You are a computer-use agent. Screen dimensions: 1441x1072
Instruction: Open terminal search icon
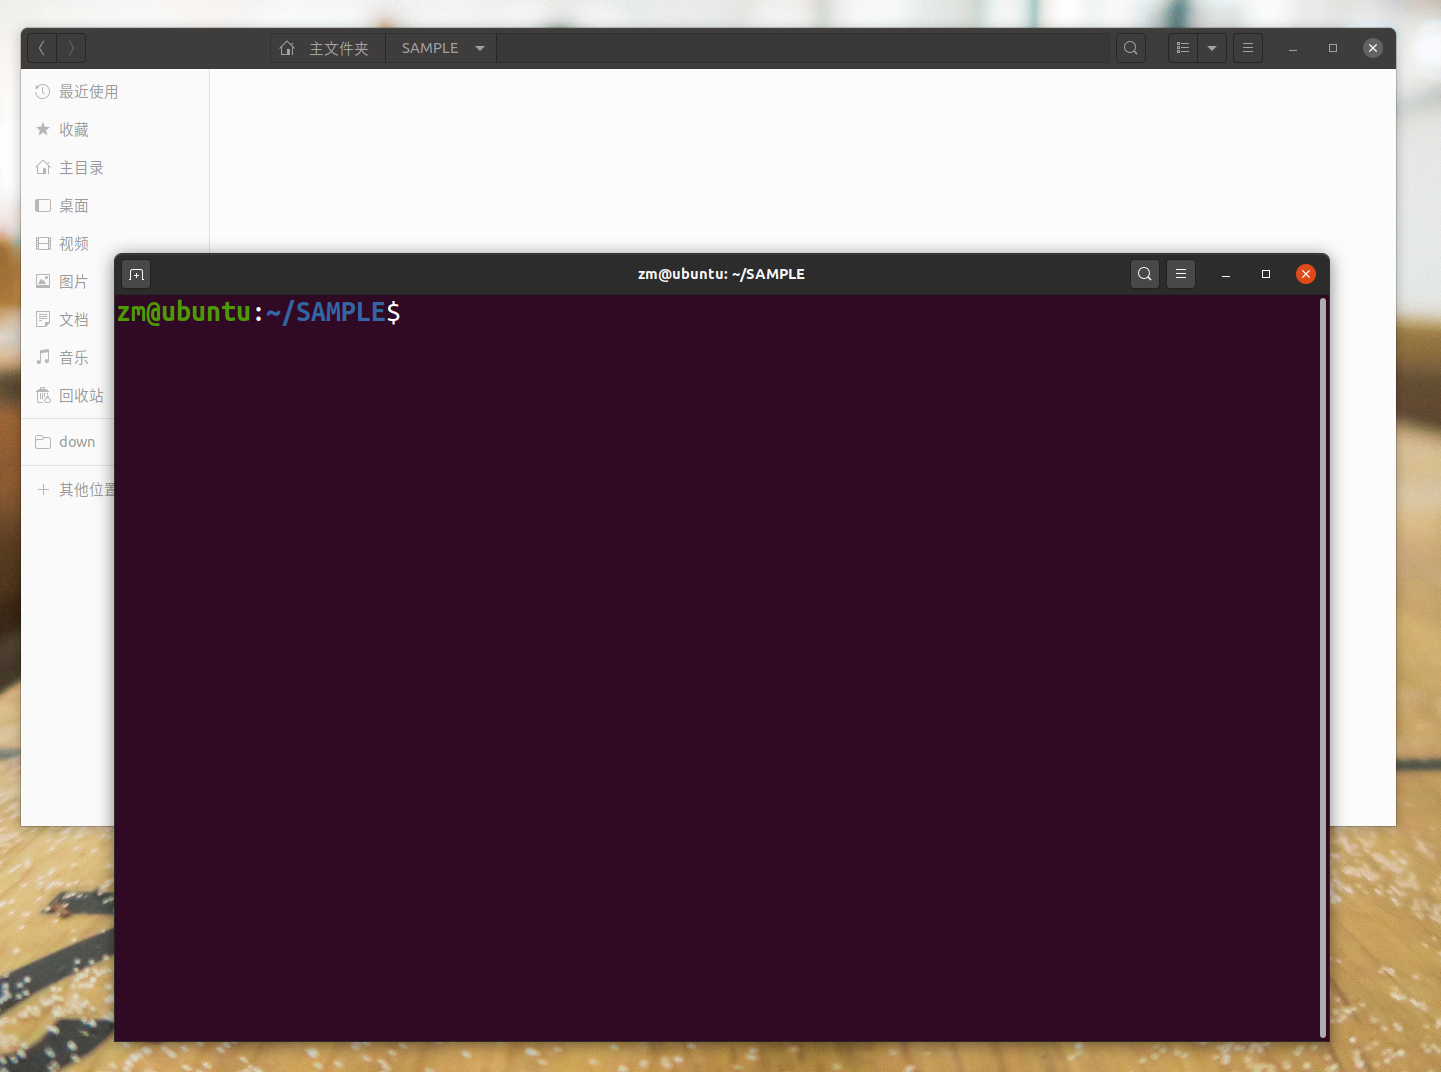point(1145,274)
